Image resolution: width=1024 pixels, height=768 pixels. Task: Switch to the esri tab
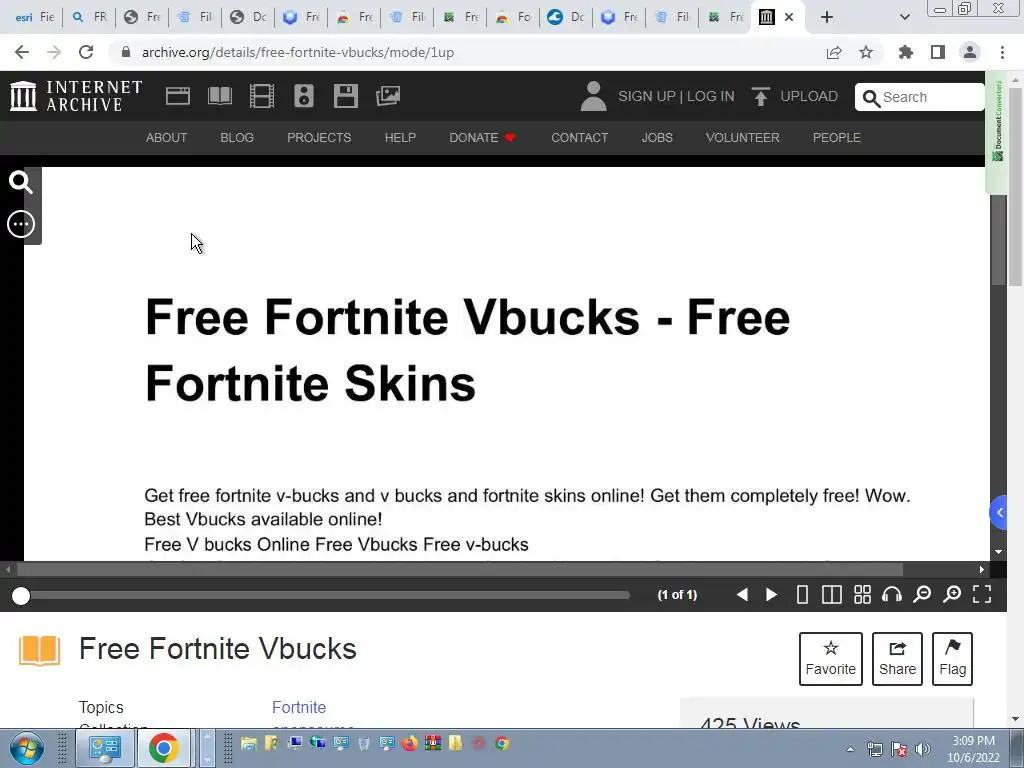[x=35, y=17]
